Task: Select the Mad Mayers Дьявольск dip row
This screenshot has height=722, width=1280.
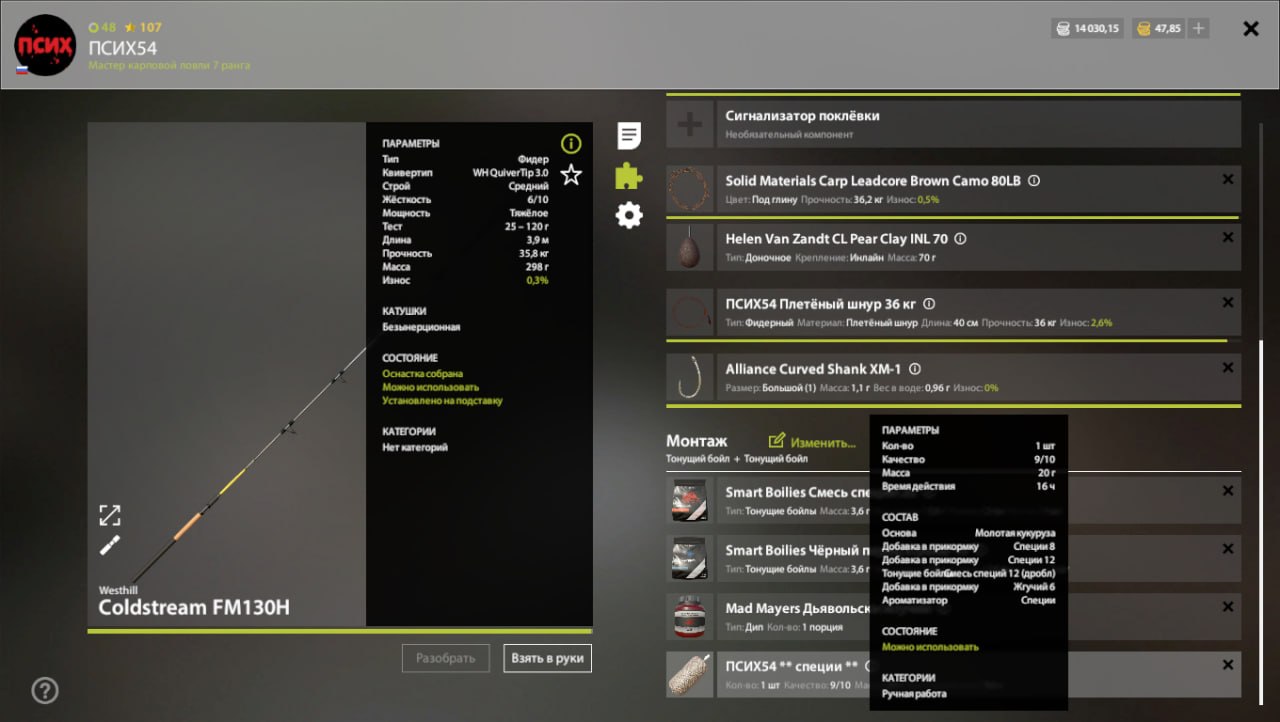Action: [953, 616]
